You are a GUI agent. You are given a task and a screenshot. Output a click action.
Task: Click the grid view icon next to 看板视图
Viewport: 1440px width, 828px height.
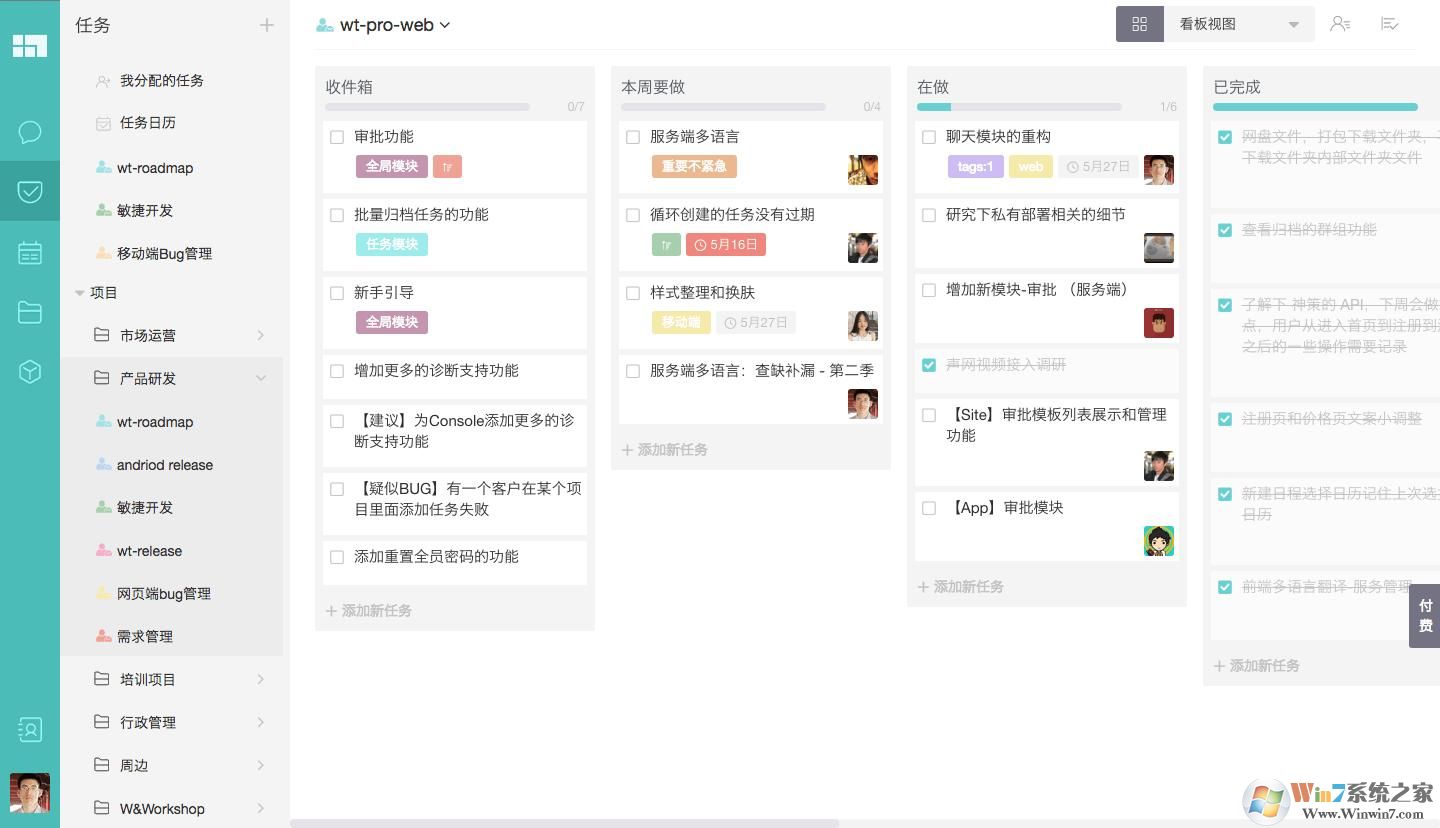(x=1139, y=23)
